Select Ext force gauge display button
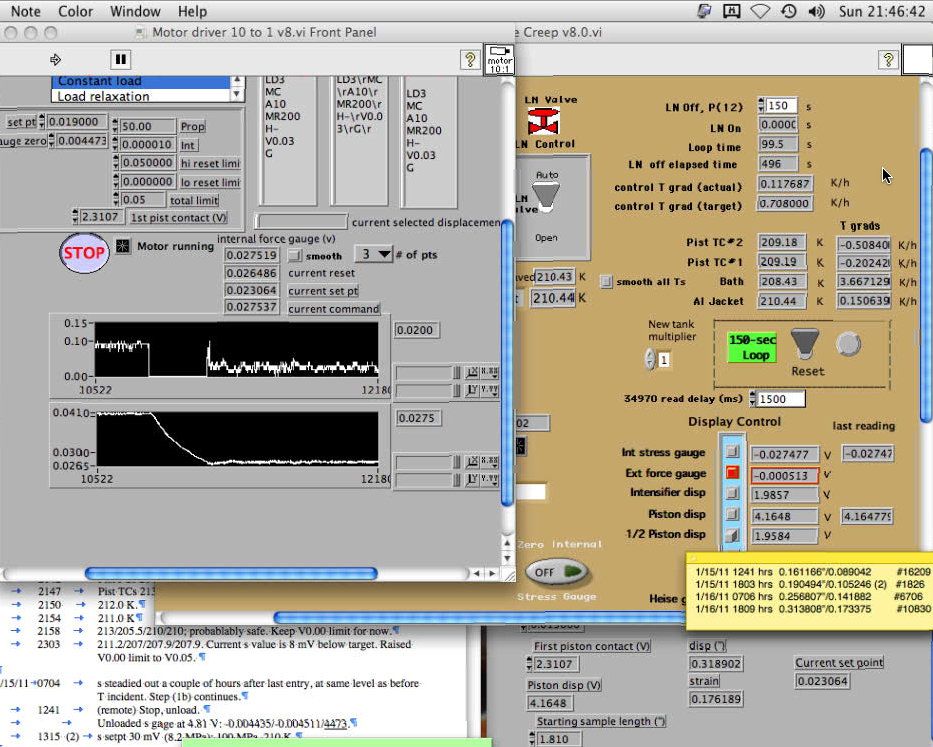The height and width of the screenshot is (747, 933). point(732,473)
